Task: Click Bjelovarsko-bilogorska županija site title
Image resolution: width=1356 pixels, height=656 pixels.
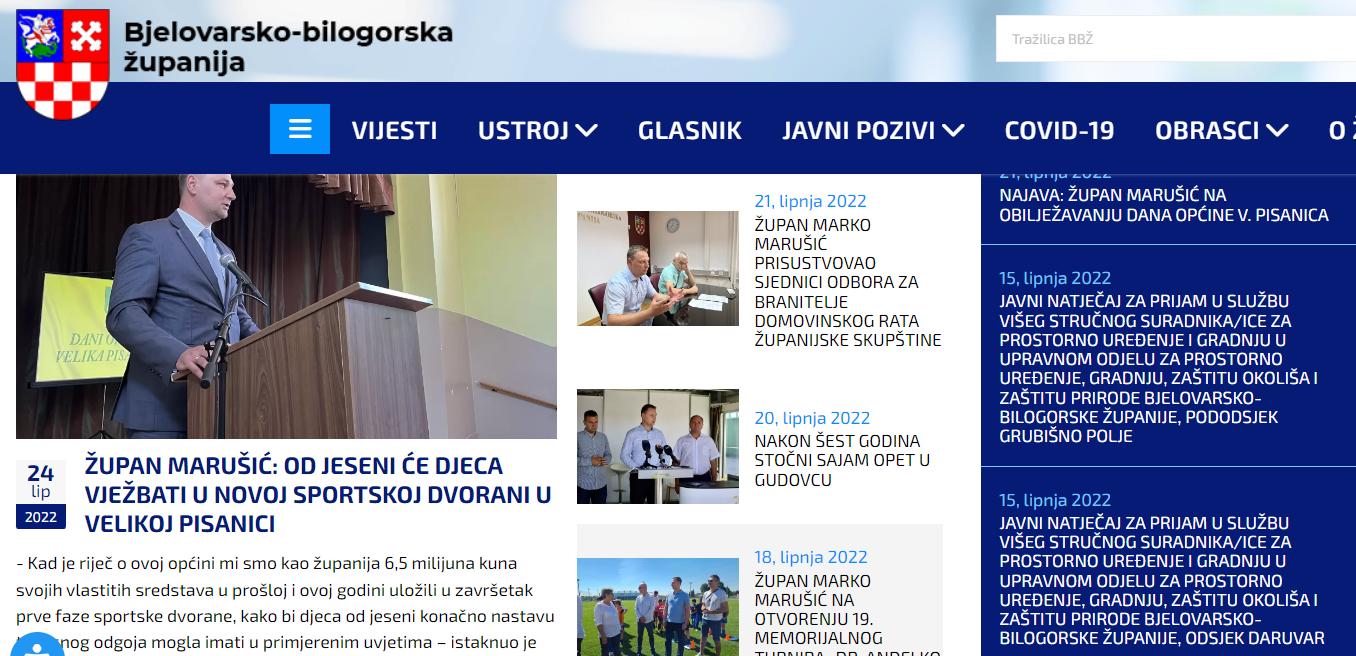Action: click(x=288, y=47)
